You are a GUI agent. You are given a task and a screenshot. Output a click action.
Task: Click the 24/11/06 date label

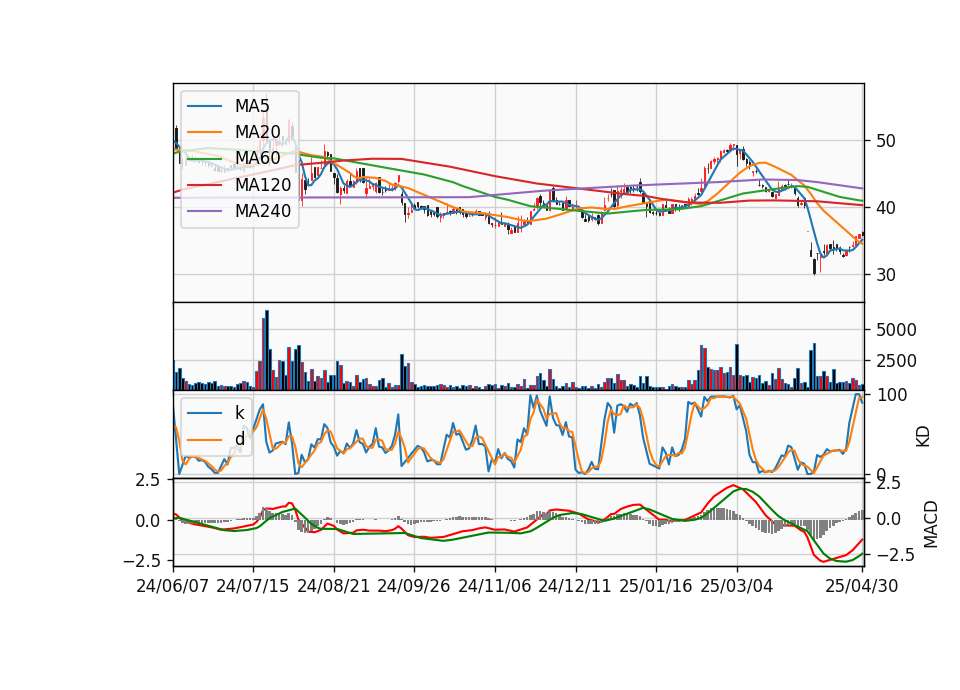tap(494, 586)
